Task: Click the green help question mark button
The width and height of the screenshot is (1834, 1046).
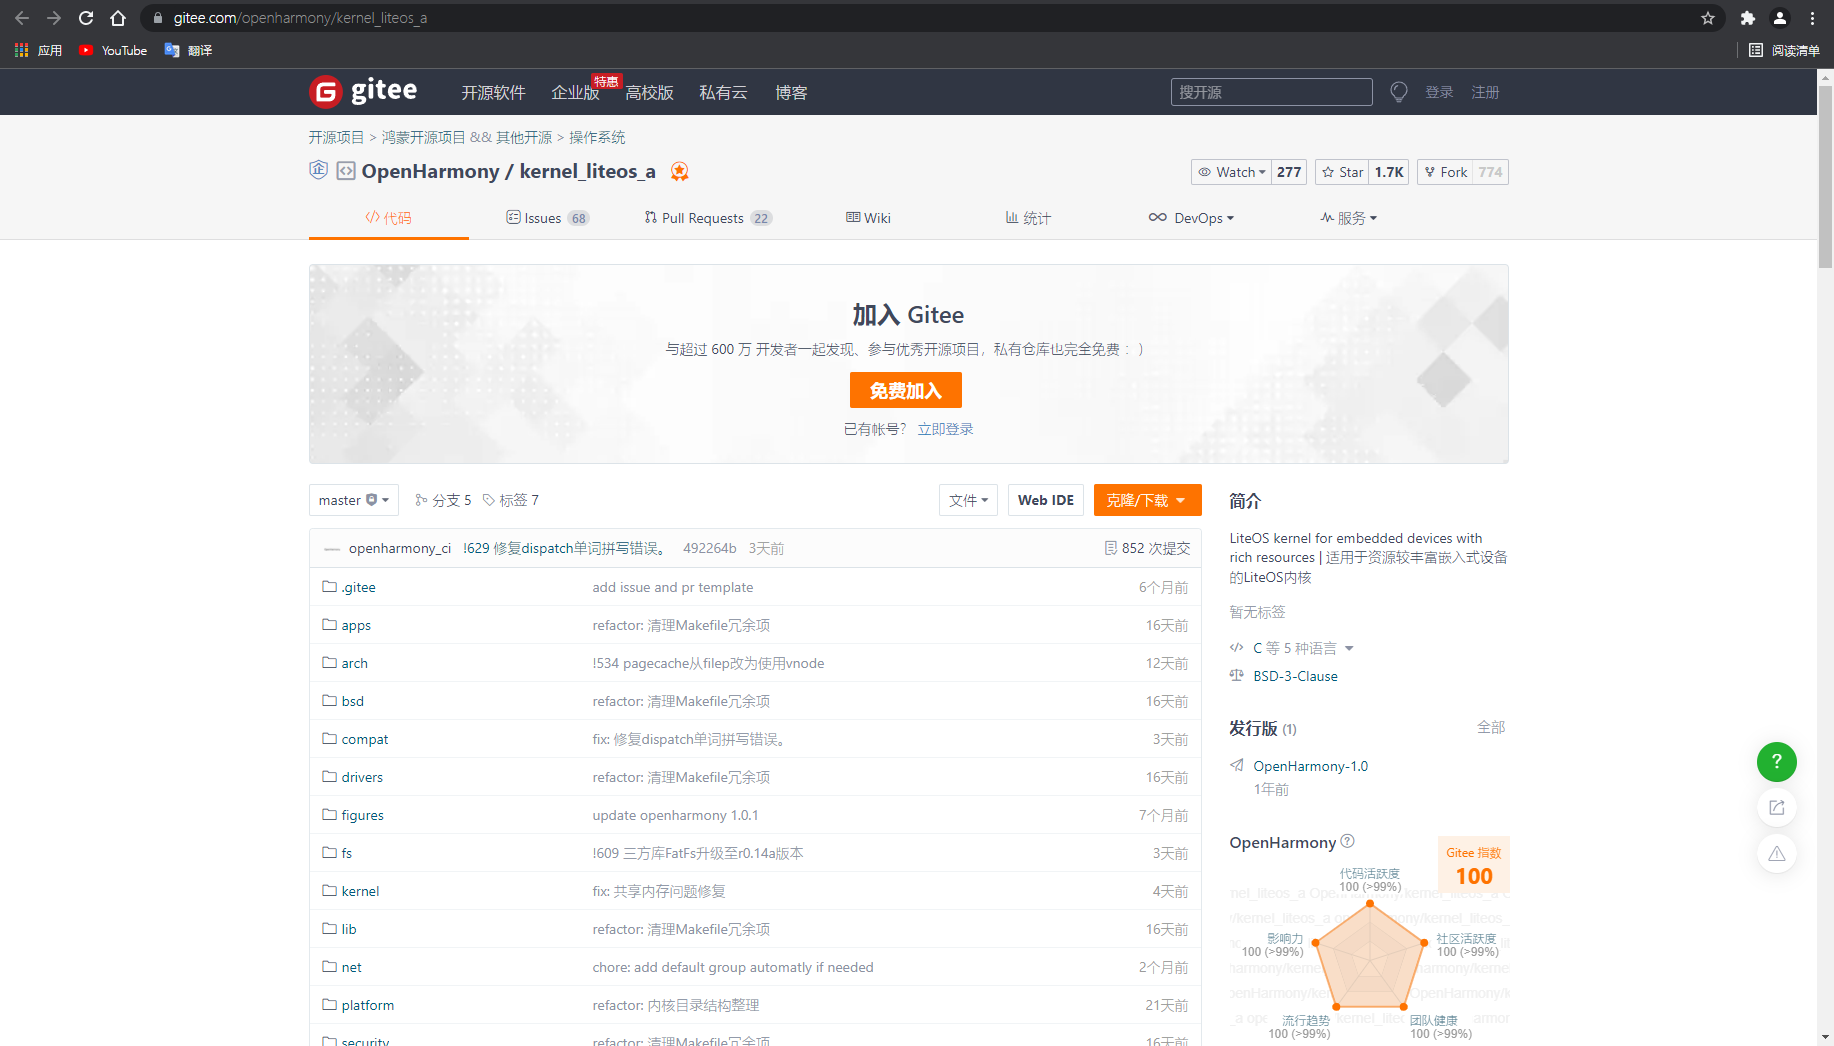Action: [x=1777, y=761]
